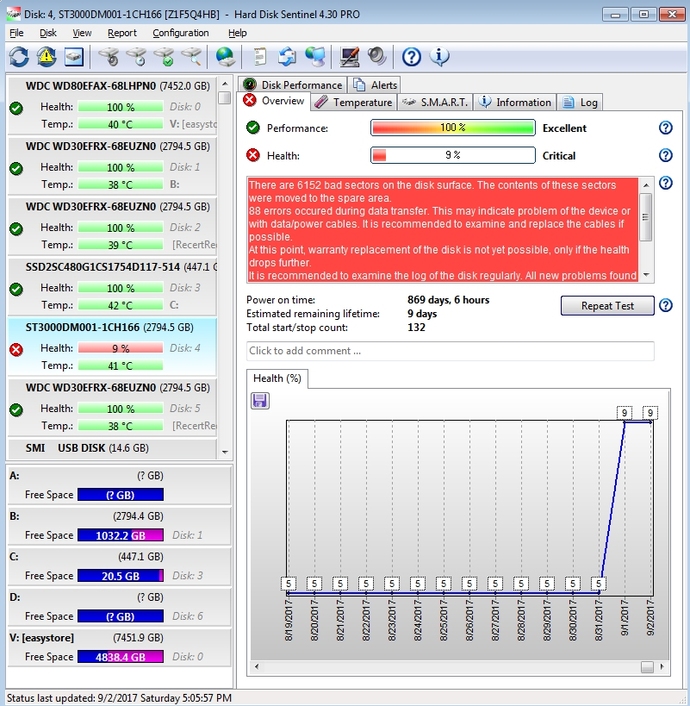
Task: Click the Performance 100 % progress bar
Action: (x=453, y=127)
